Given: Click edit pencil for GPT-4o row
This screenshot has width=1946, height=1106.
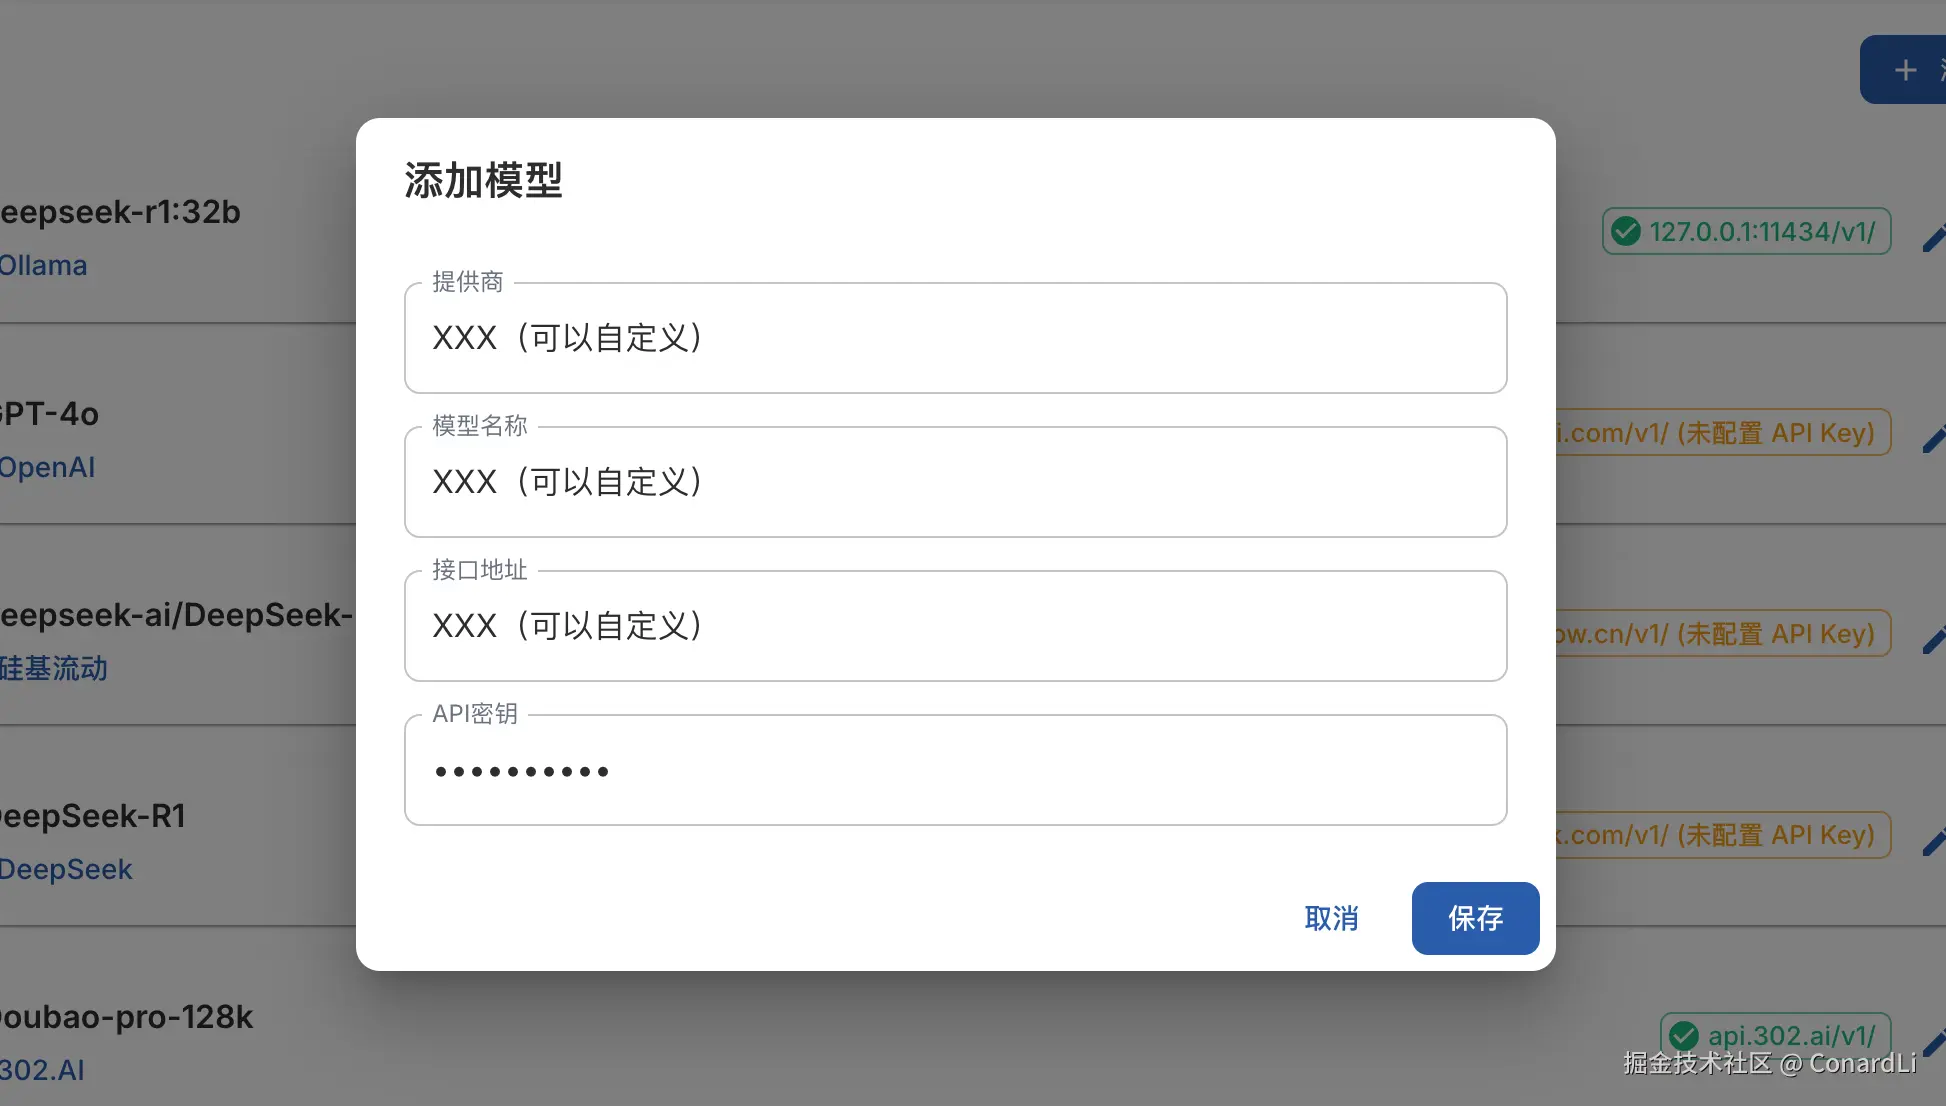Looking at the screenshot, I should tap(1934, 438).
